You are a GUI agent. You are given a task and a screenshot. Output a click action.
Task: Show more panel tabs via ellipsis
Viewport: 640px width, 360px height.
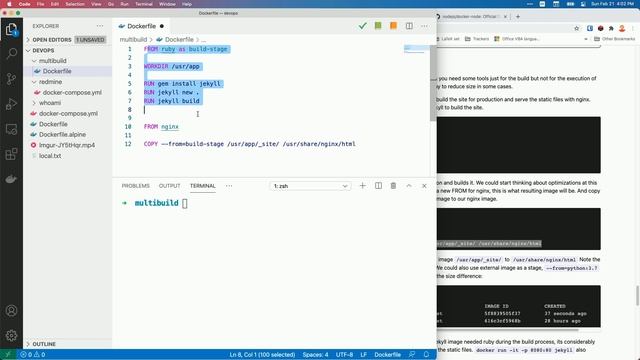(x=229, y=186)
